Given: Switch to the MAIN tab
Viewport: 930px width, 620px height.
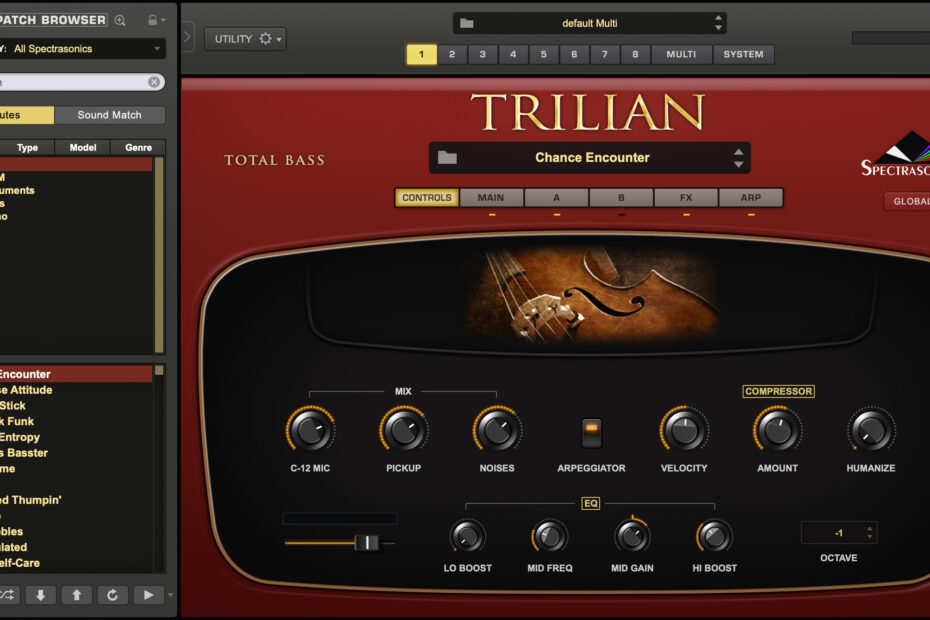Looking at the screenshot, I should (491, 198).
